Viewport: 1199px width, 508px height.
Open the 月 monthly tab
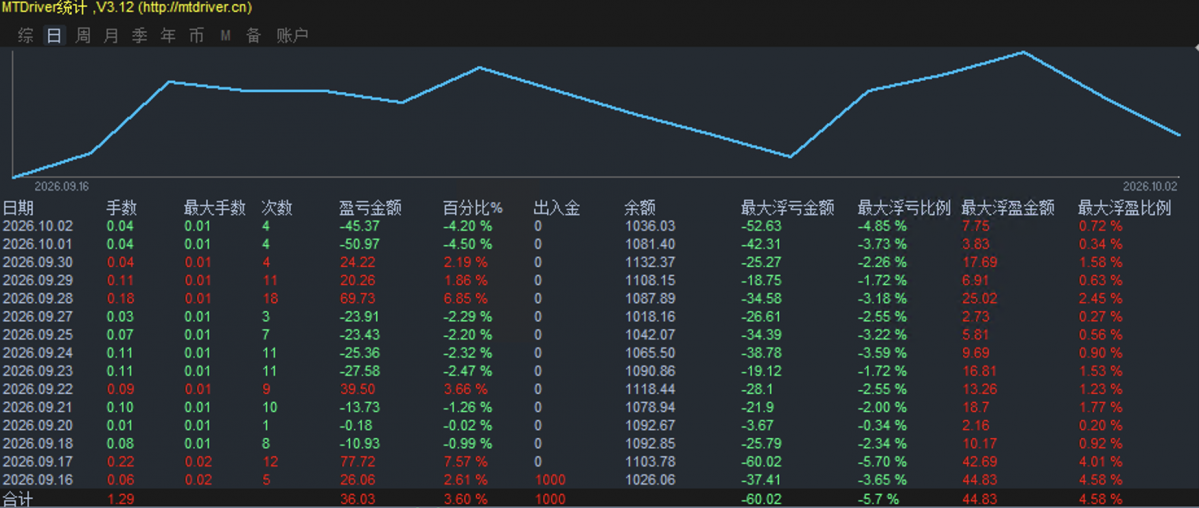(112, 35)
